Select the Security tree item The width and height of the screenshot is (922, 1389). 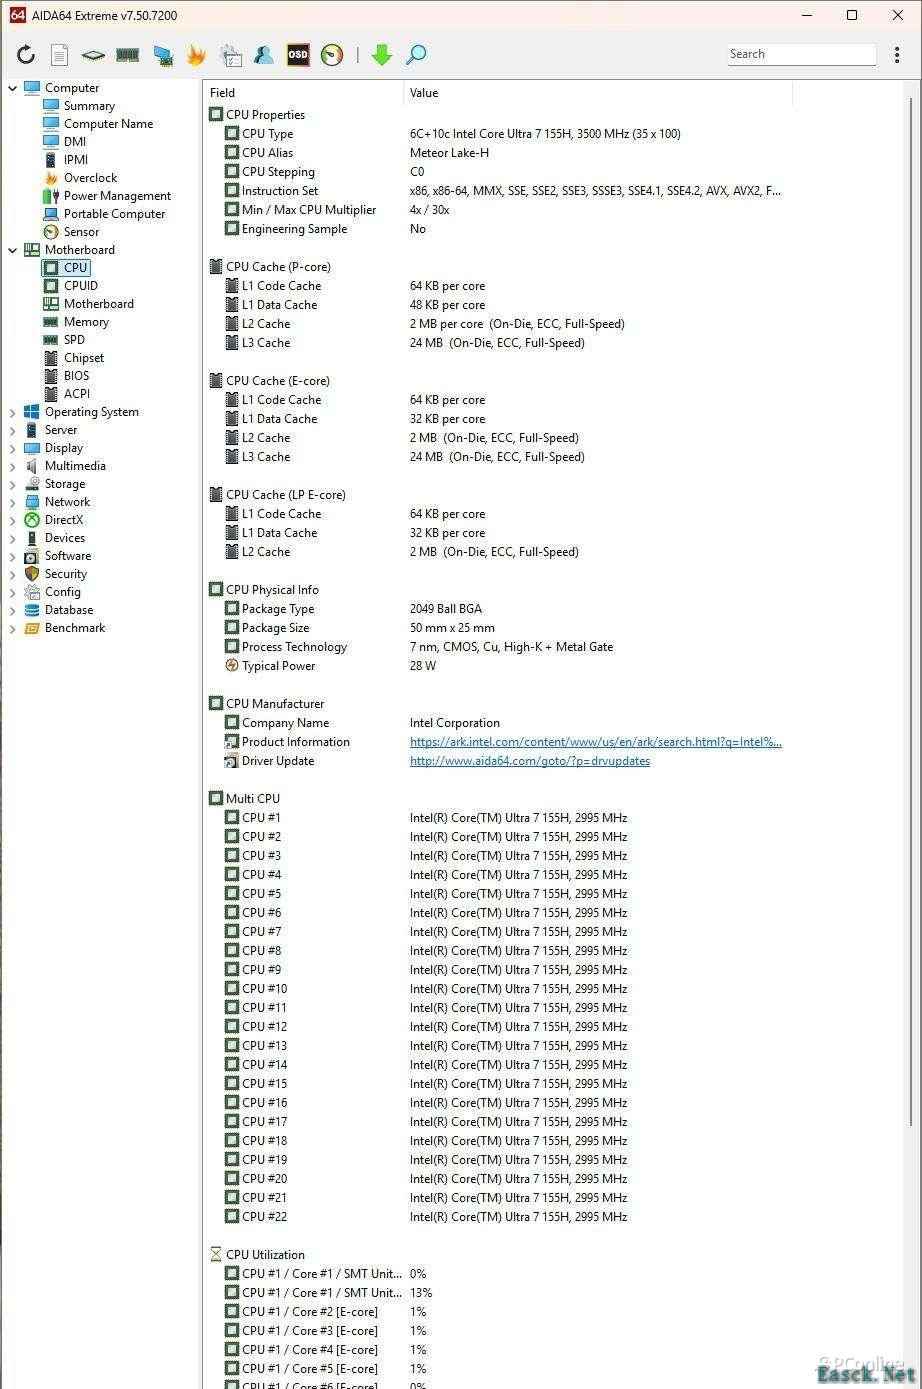click(x=65, y=574)
